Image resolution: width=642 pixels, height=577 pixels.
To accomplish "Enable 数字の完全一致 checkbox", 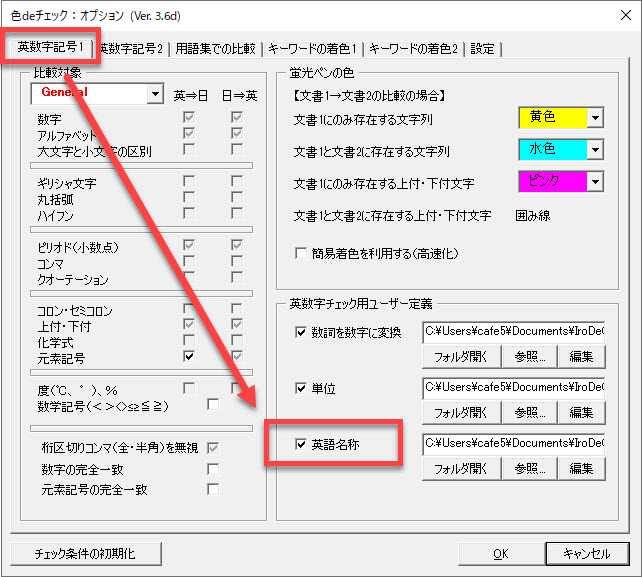I will [x=212, y=468].
